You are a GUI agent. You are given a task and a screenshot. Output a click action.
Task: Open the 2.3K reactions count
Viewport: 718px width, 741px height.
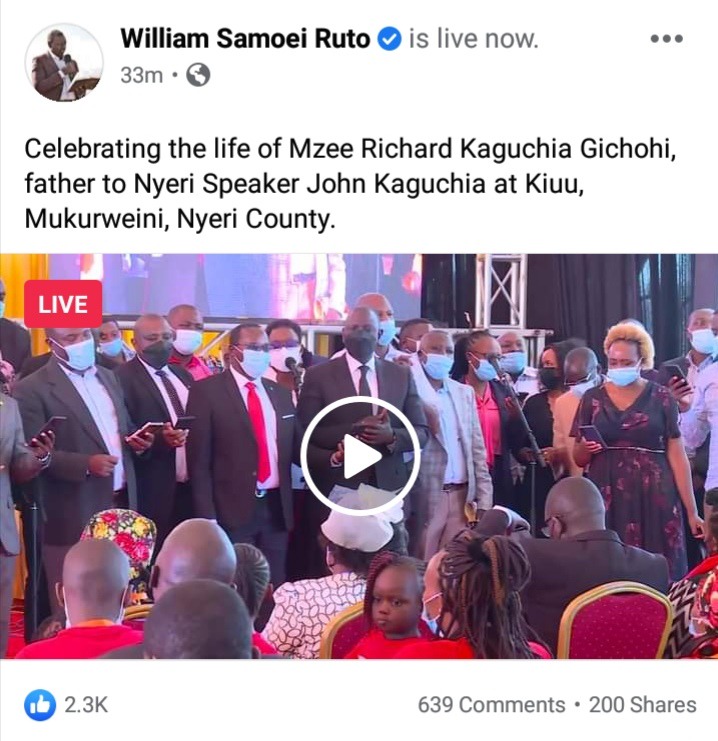(86, 705)
